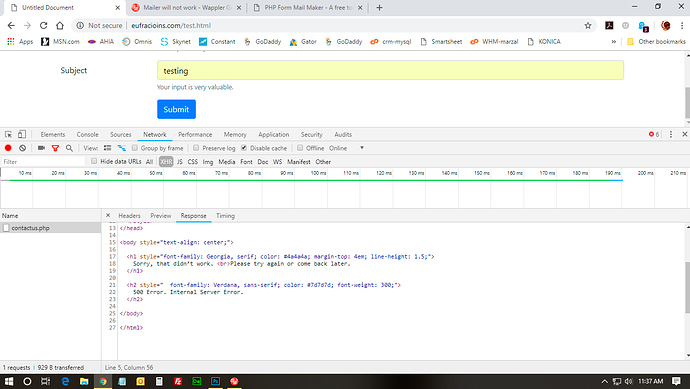Image resolution: width=690 pixels, height=389 pixels.
Task: Clear the network log with the clear icon
Action: [22, 148]
